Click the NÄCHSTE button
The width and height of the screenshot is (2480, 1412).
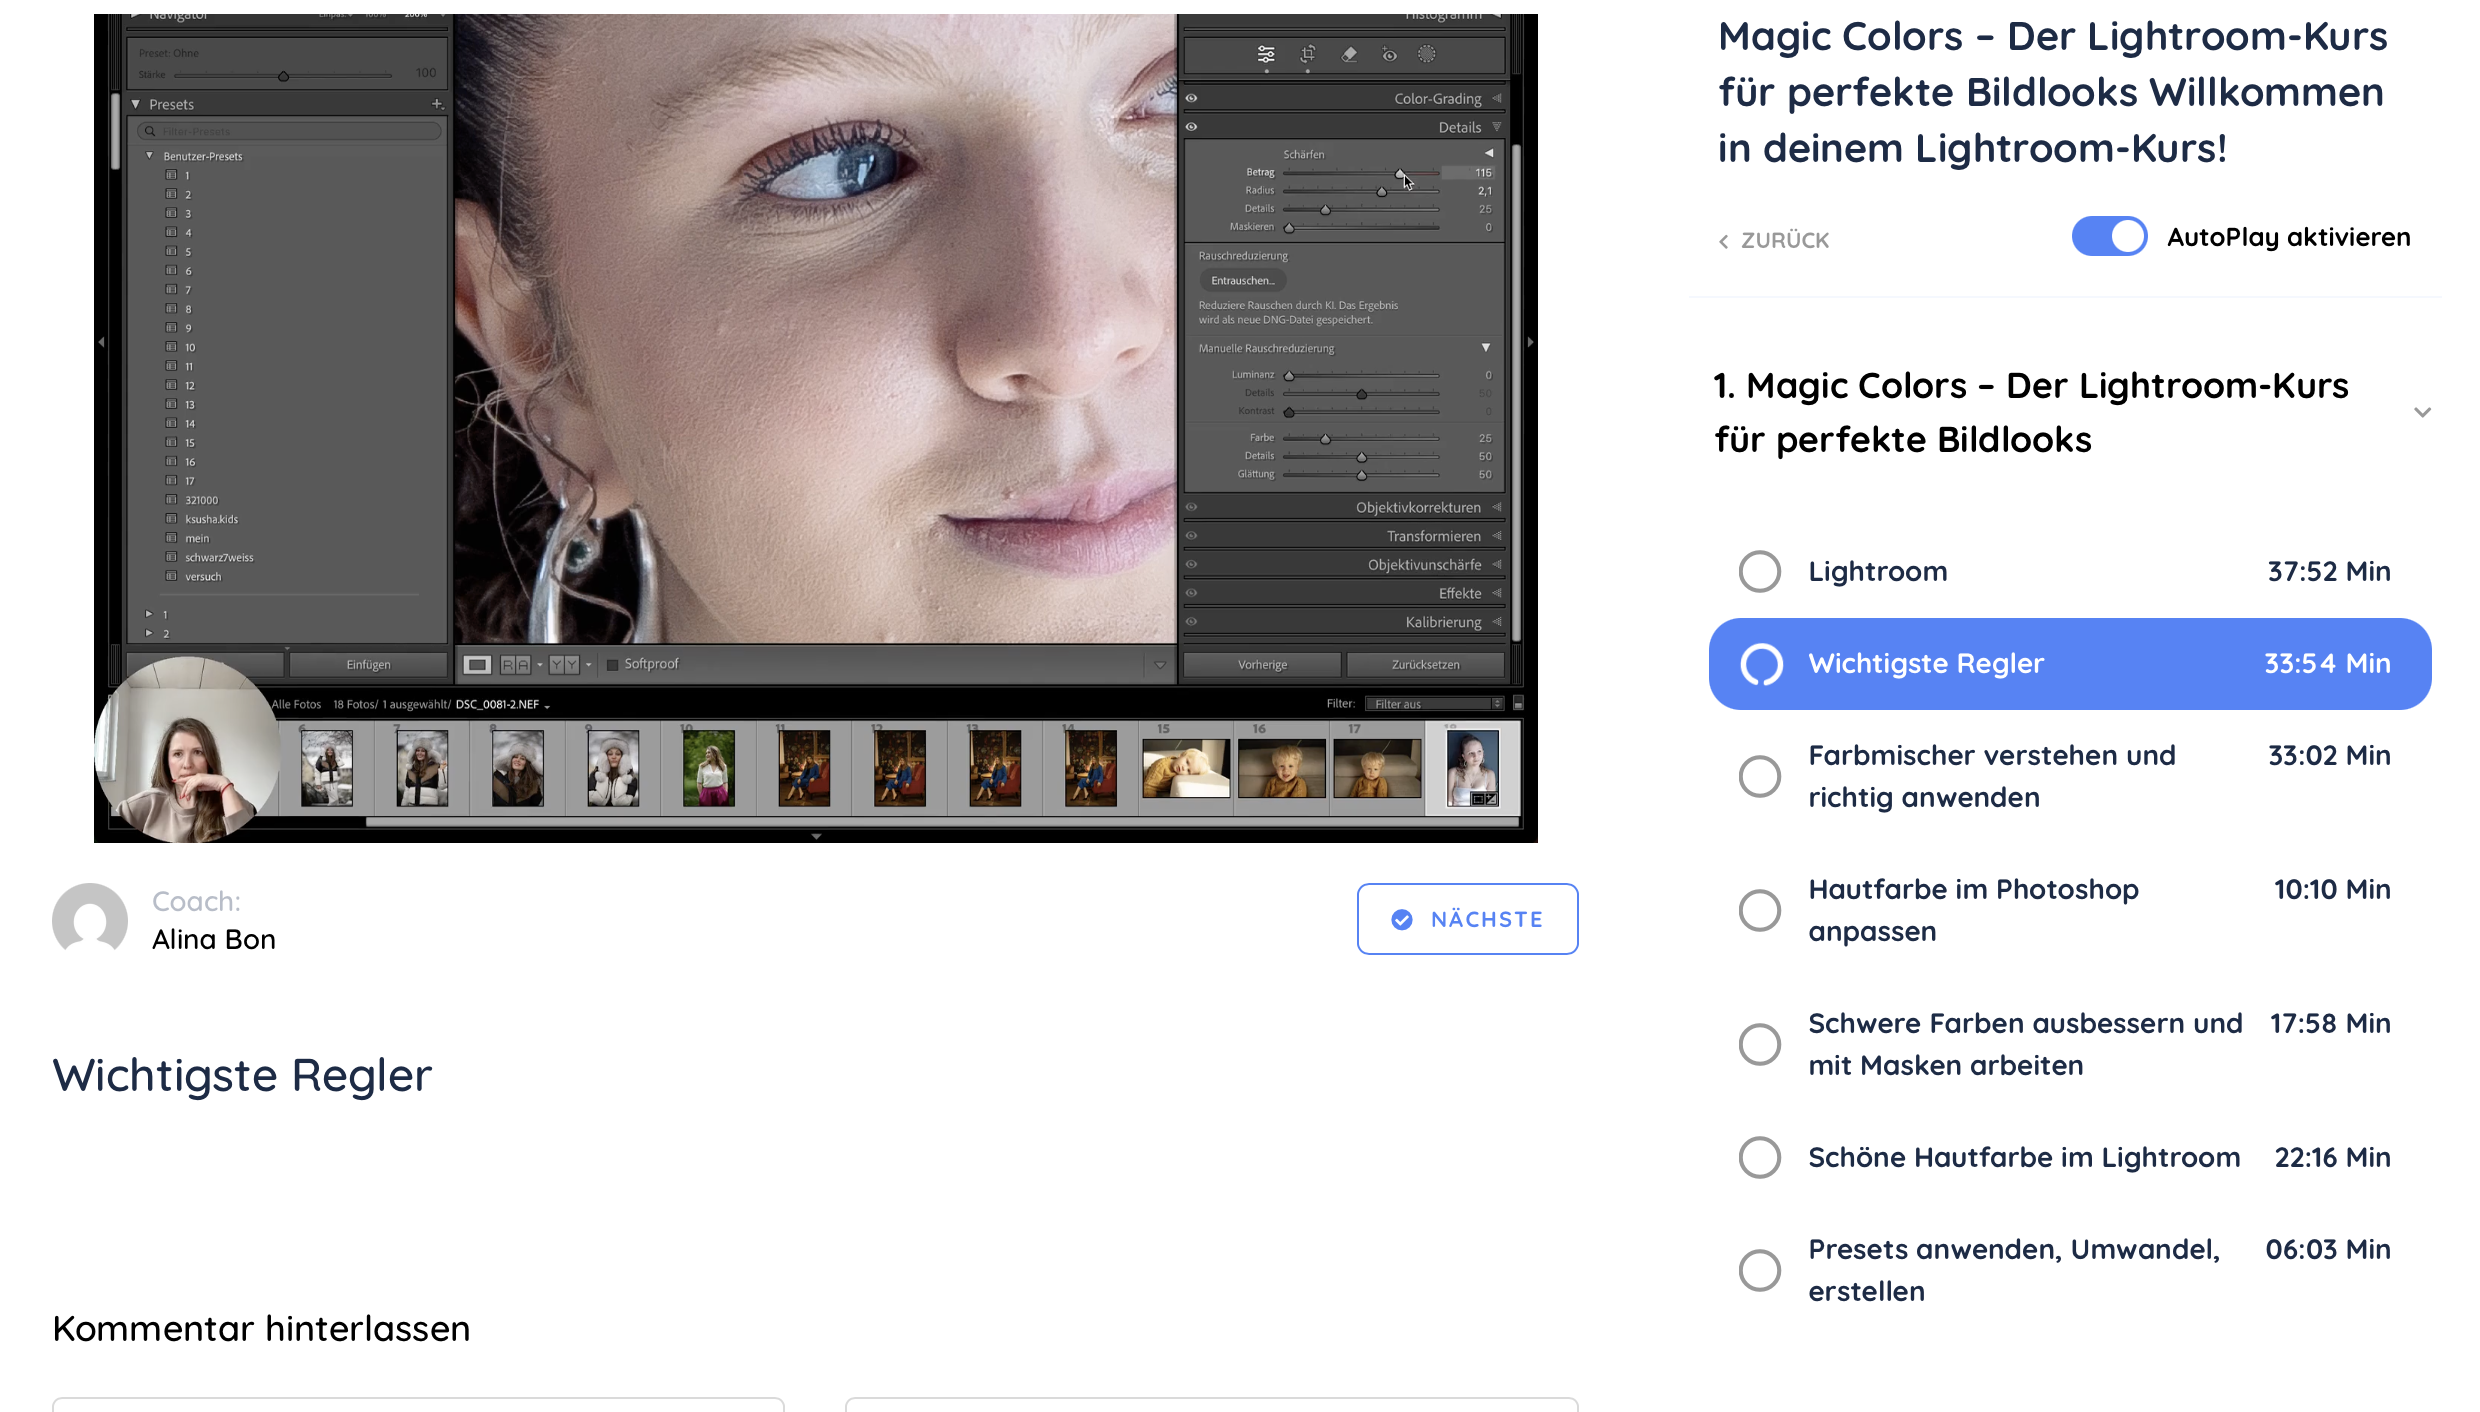[1467, 919]
